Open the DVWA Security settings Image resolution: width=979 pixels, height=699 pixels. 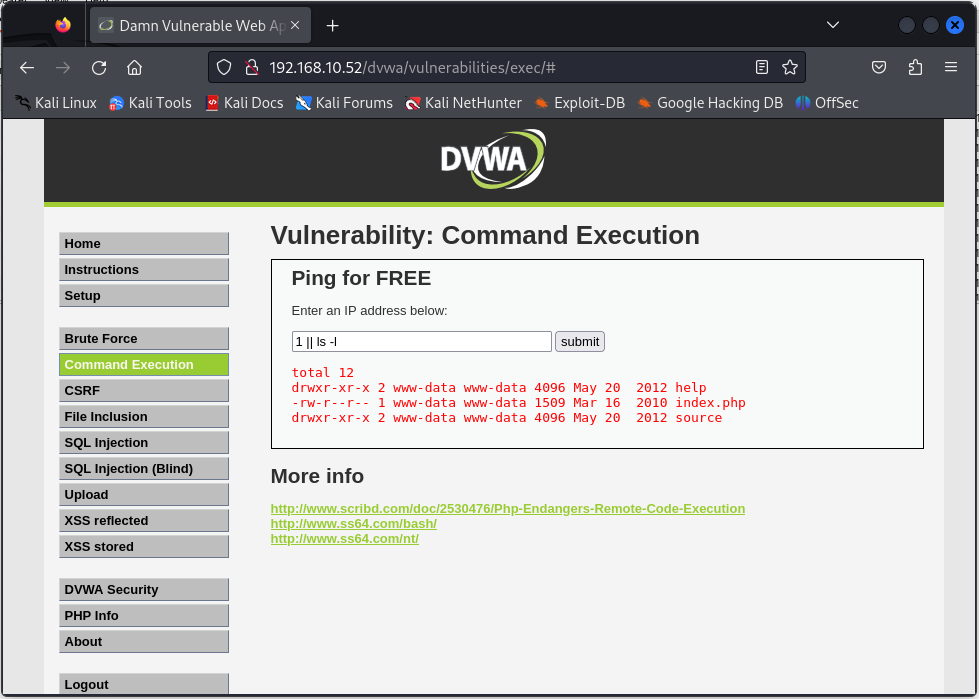click(x=144, y=590)
